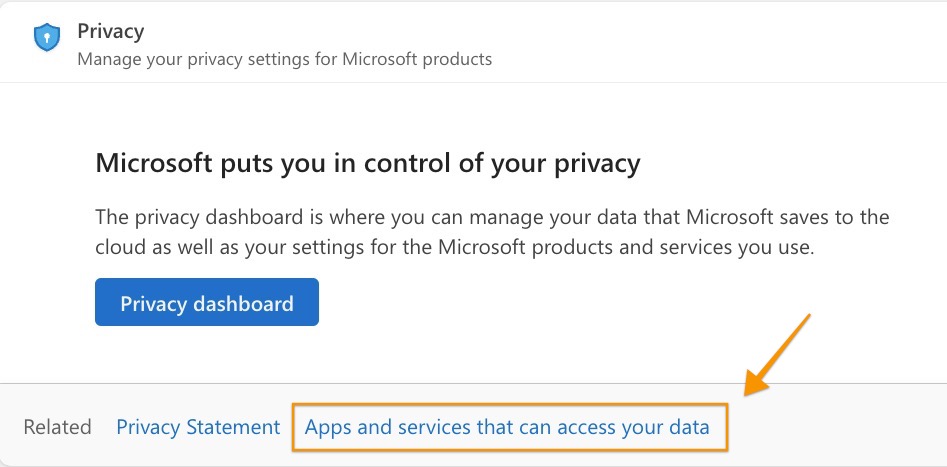Image resolution: width=947 pixels, height=467 pixels.
Task: Open the Privacy Statement link
Action: coord(198,427)
